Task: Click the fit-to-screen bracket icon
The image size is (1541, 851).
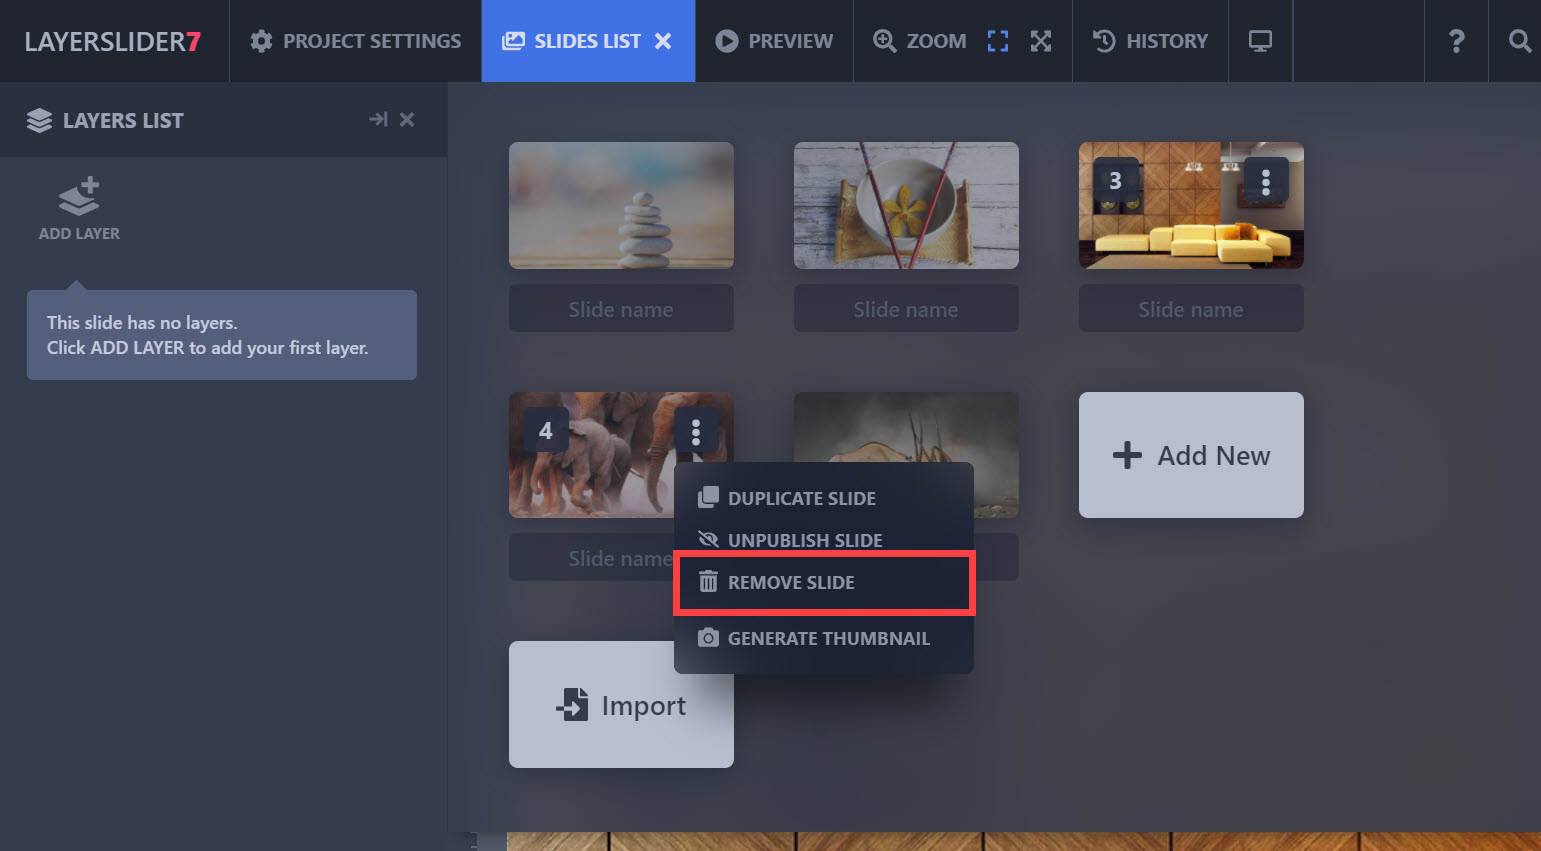Action: click(x=998, y=41)
